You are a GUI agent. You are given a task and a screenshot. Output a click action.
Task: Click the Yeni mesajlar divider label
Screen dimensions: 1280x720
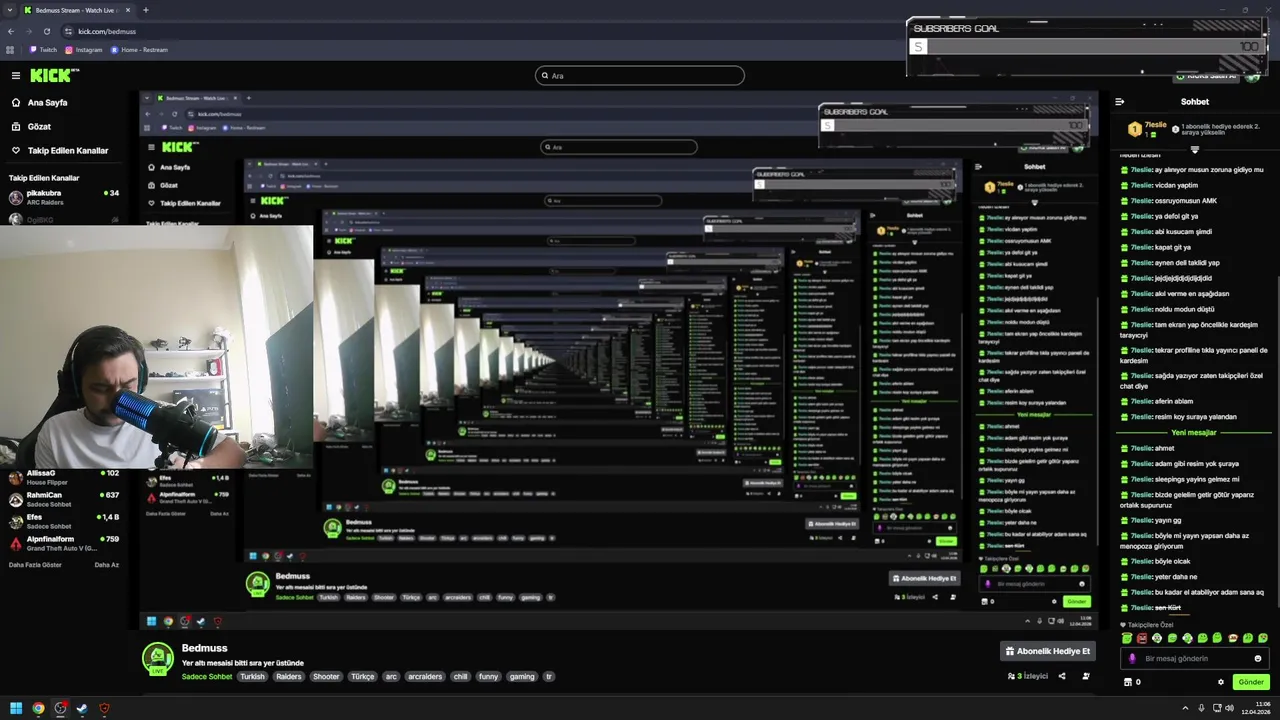point(1194,433)
